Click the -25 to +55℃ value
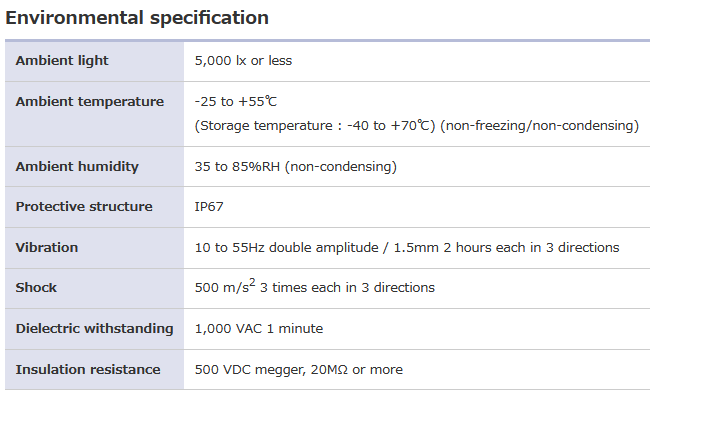Viewport: 726px width, 432px height. (236, 101)
